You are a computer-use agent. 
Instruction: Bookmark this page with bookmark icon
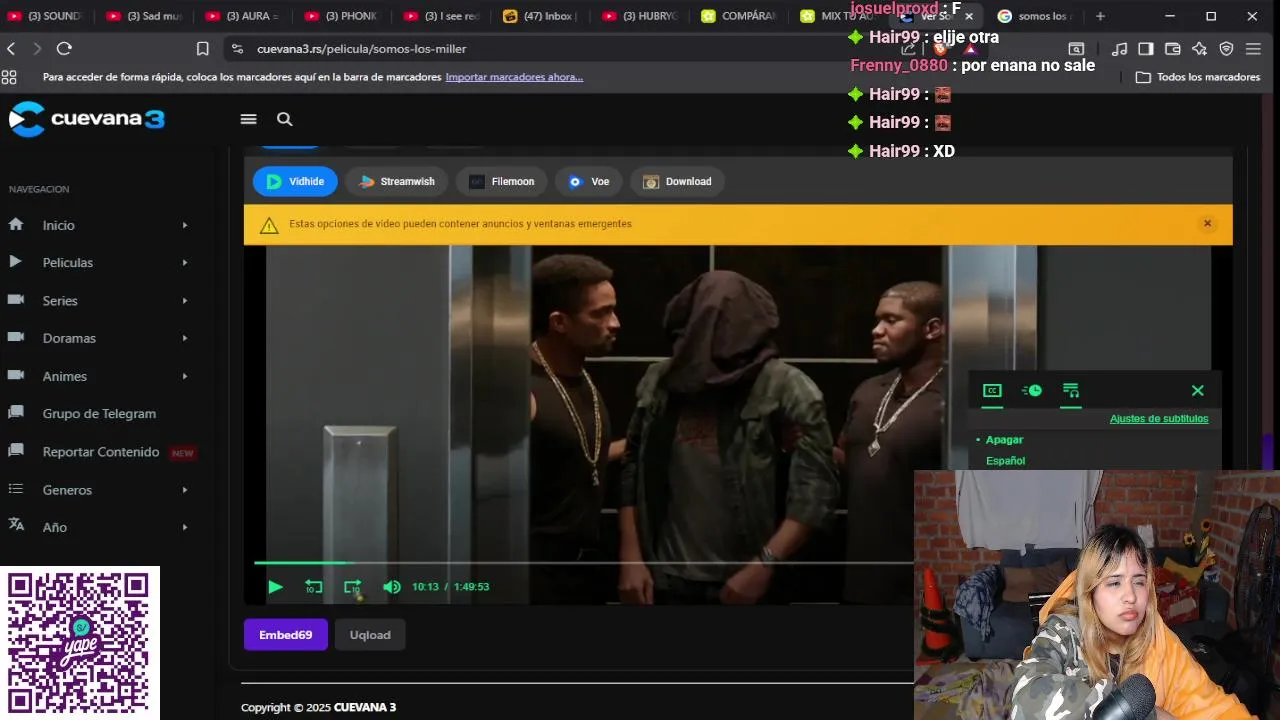click(x=202, y=49)
